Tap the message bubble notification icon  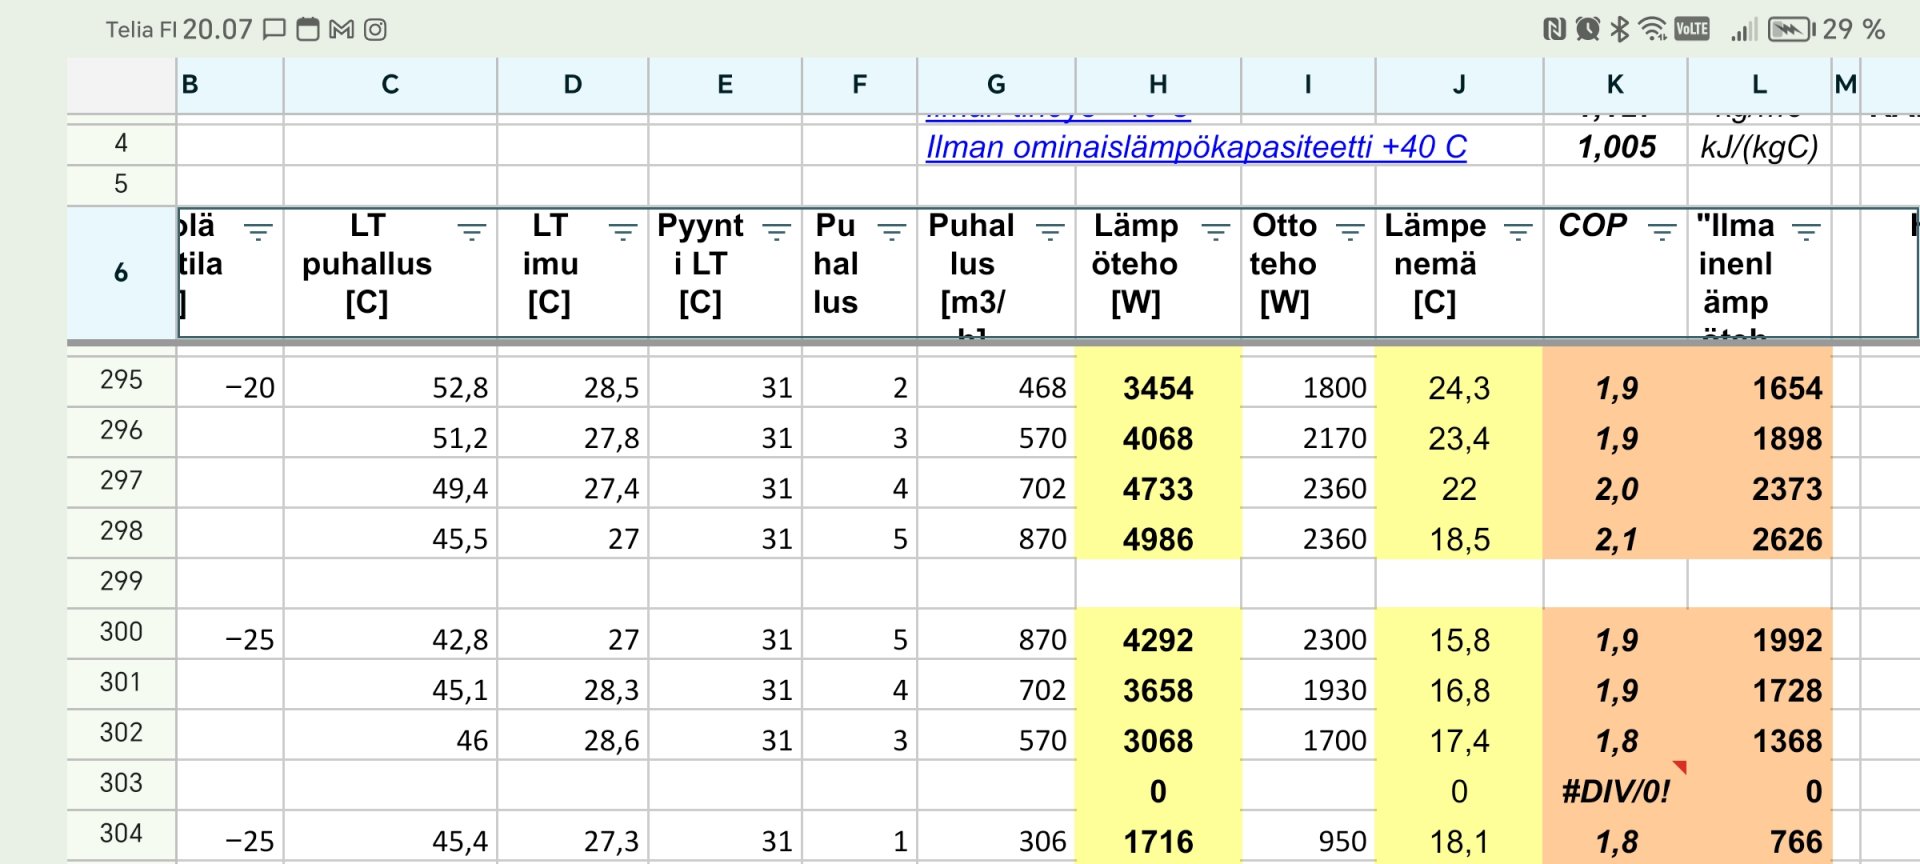pos(274,30)
